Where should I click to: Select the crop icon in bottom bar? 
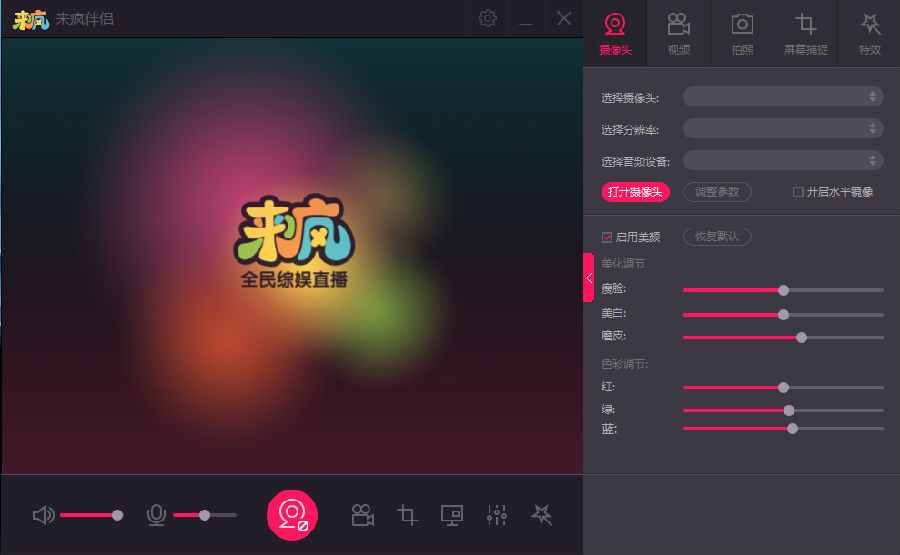point(407,515)
